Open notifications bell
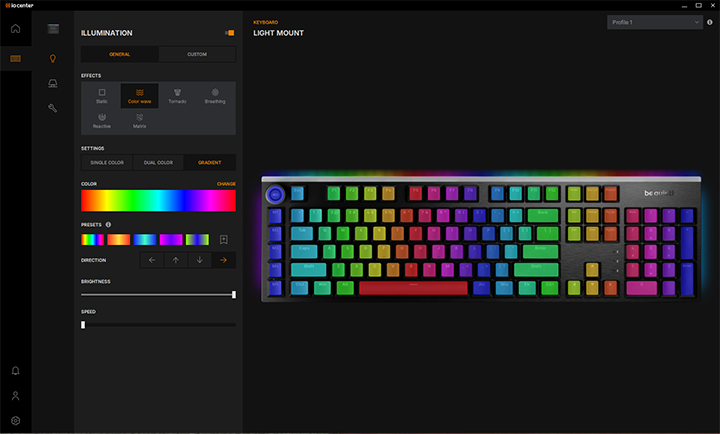This screenshot has height=434, width=720. [x=15, y=371]
